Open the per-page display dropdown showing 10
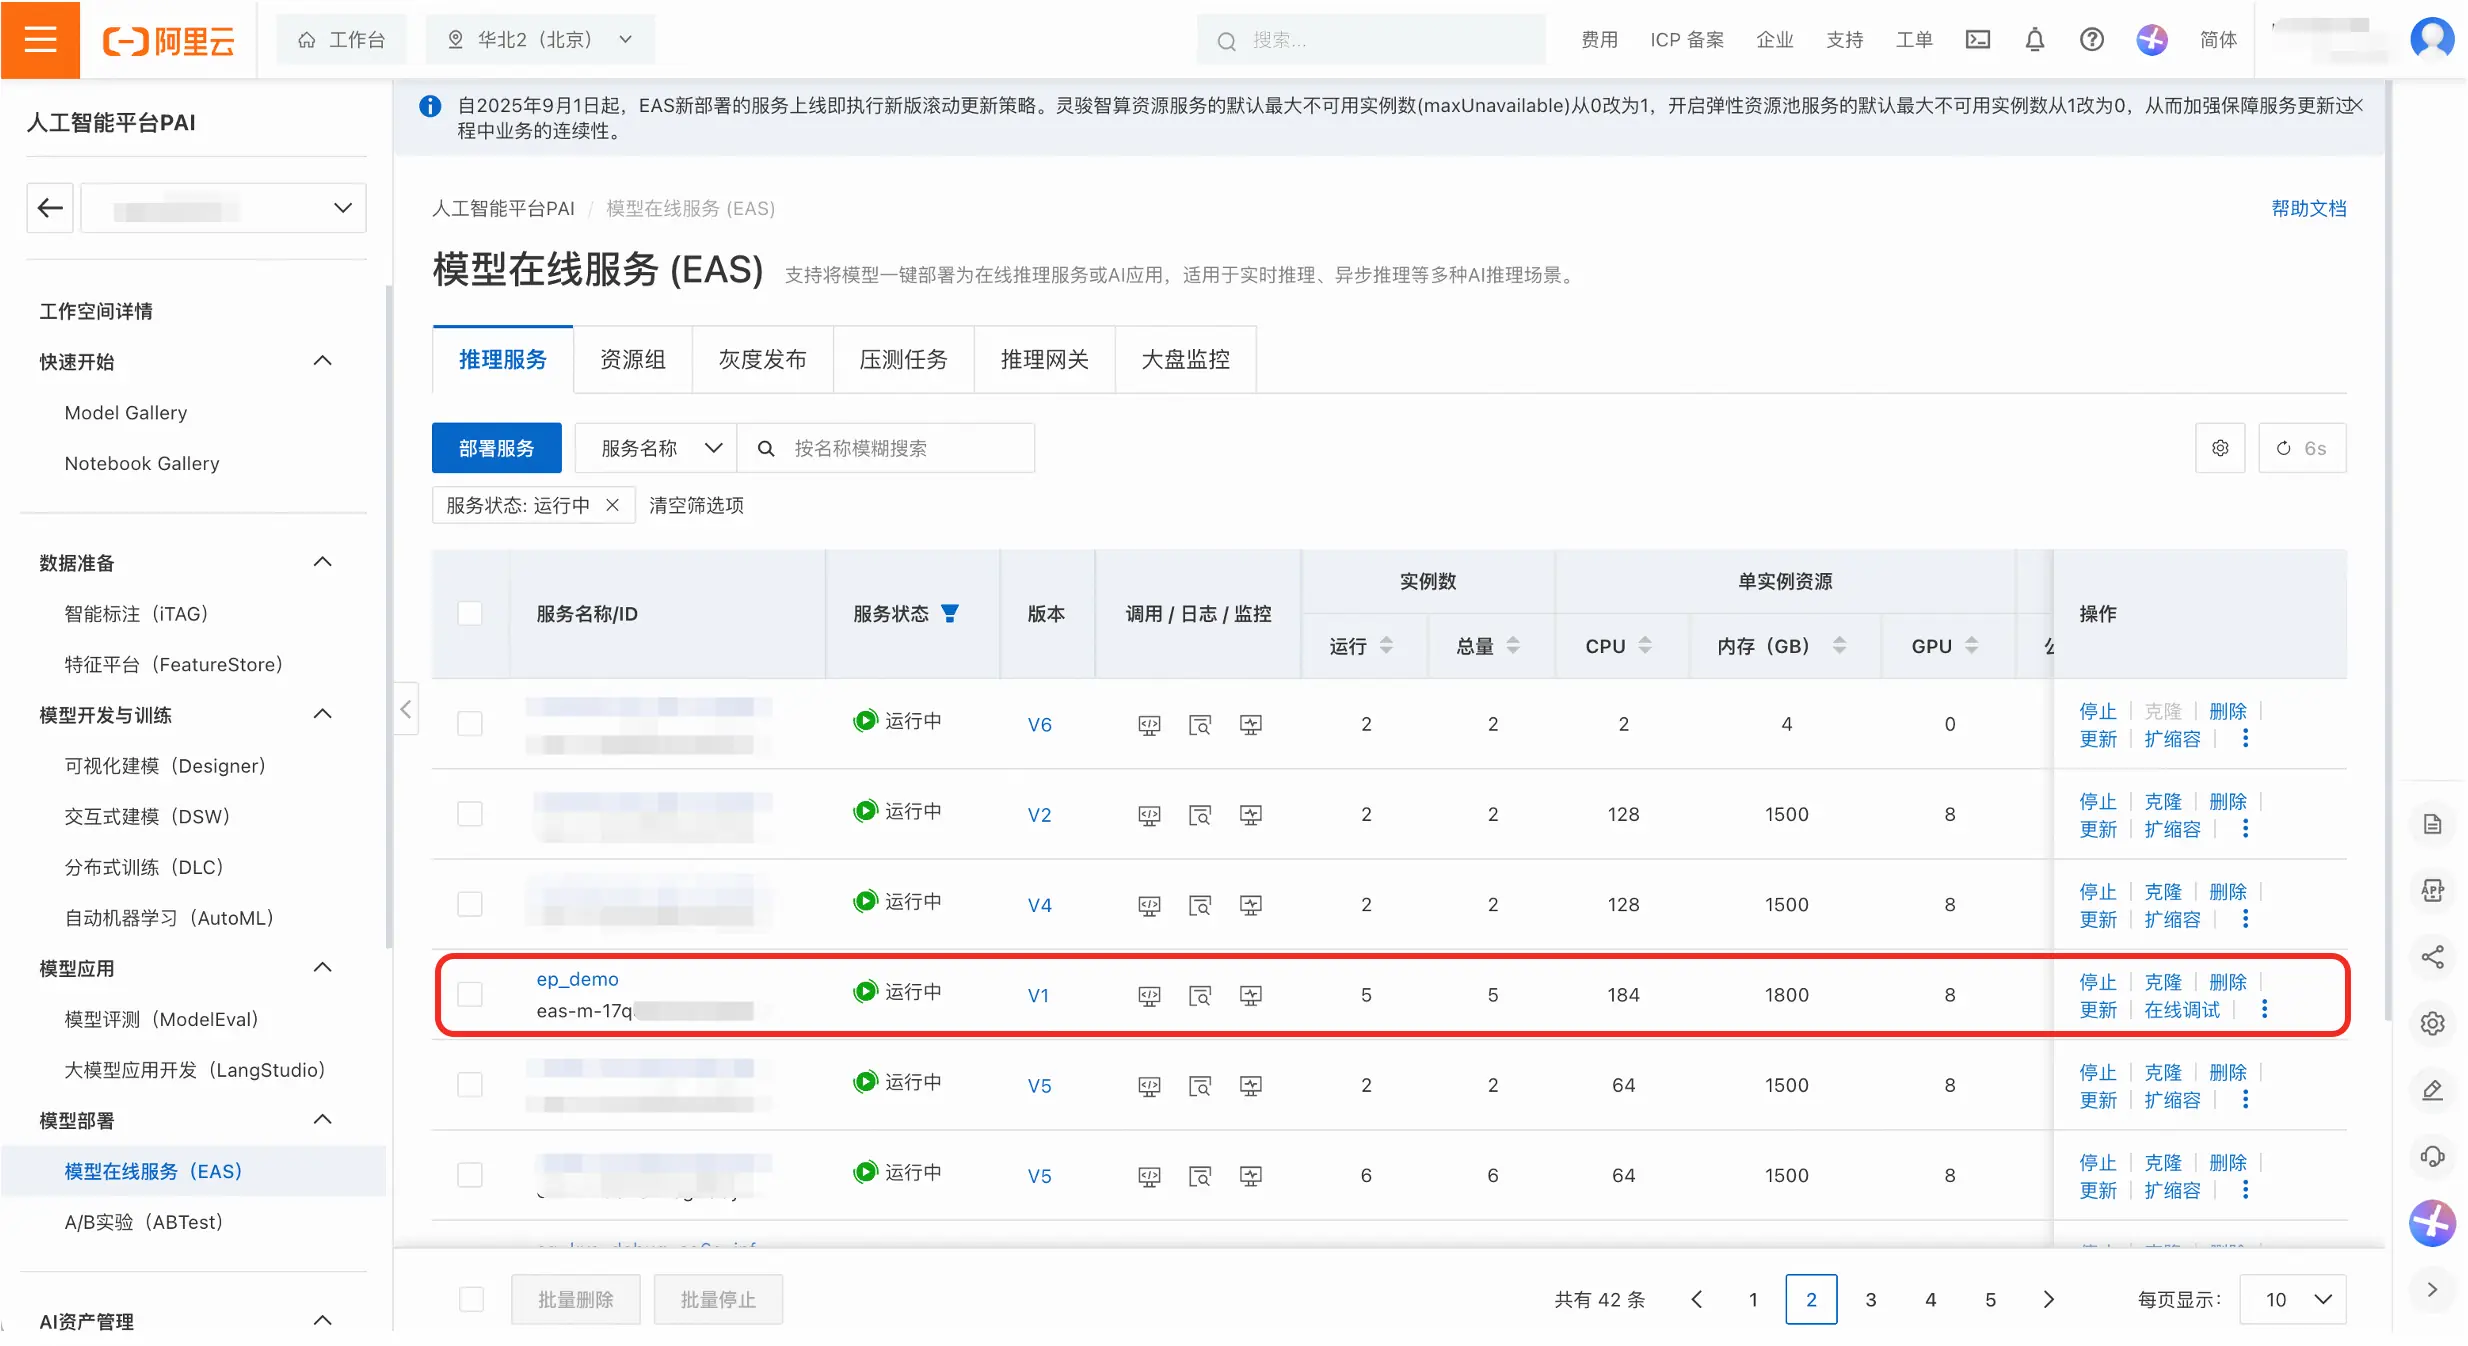Screen dimensions: 2468x1346 click(x=2292, y=1299)
